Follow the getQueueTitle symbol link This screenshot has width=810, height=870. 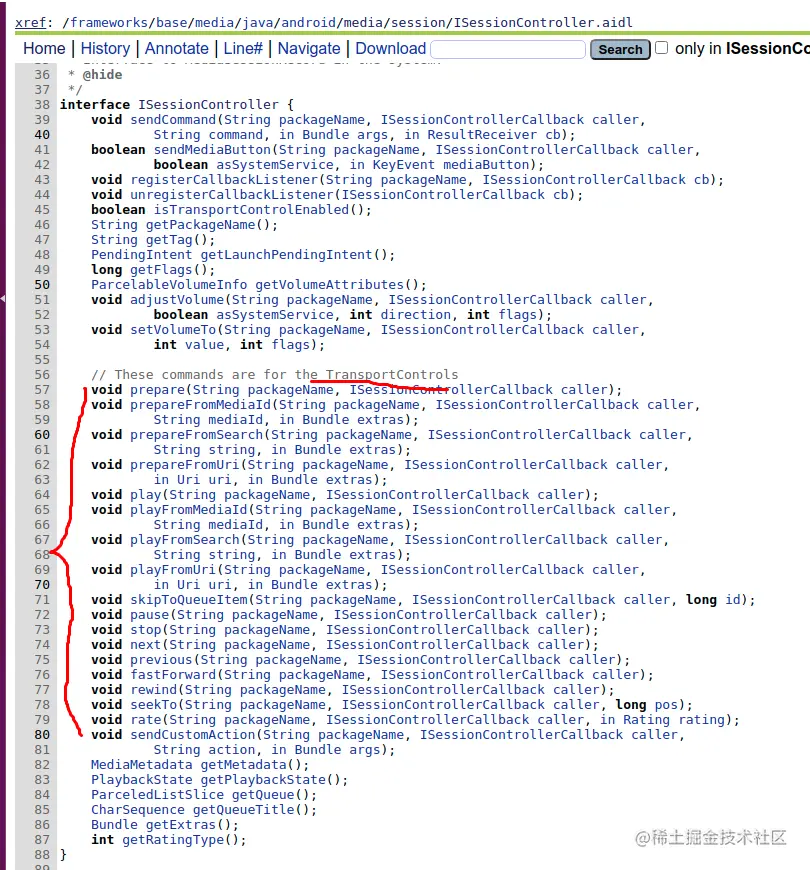(244, 808)
